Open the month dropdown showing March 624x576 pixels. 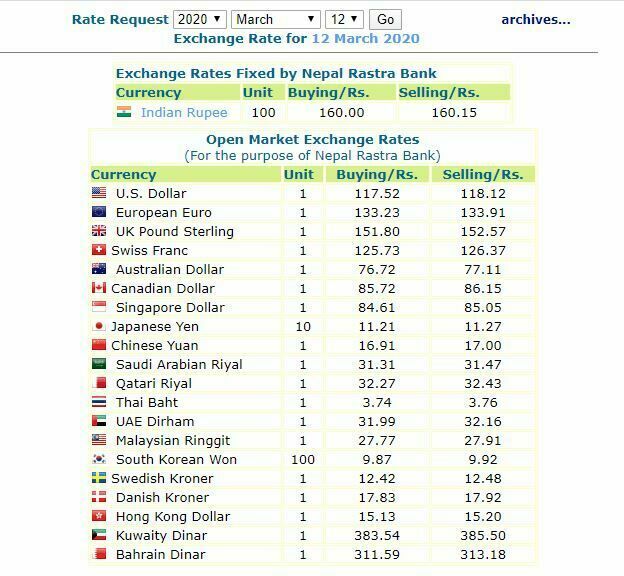[275, 19]
